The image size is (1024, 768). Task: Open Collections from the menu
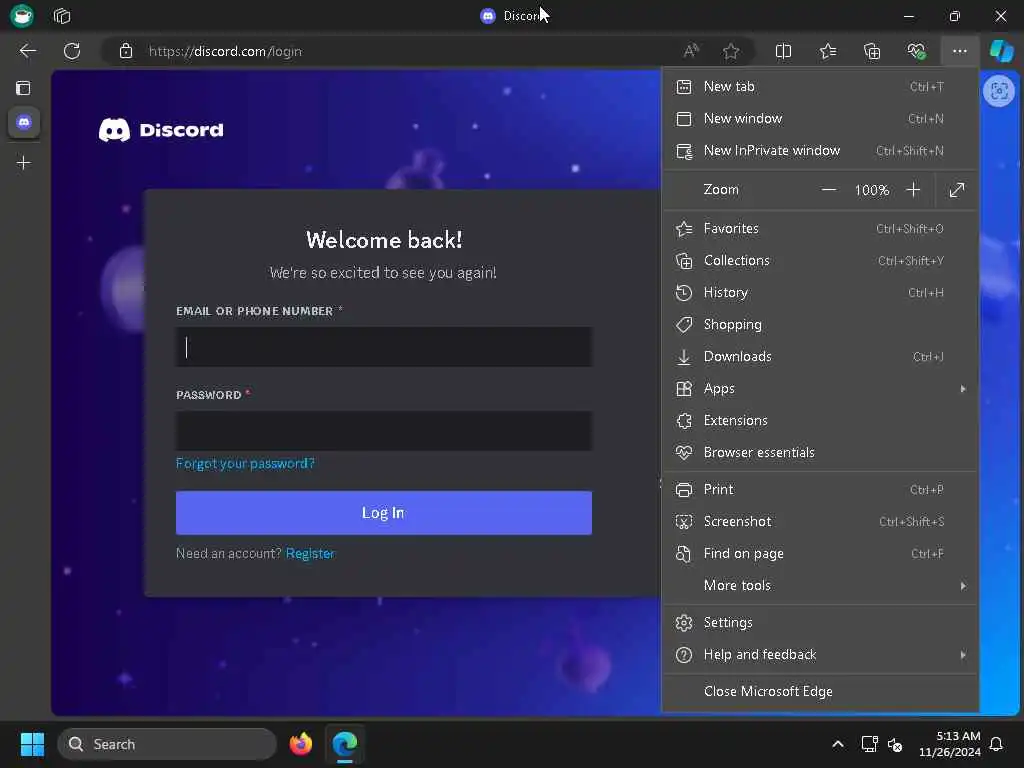820,261
